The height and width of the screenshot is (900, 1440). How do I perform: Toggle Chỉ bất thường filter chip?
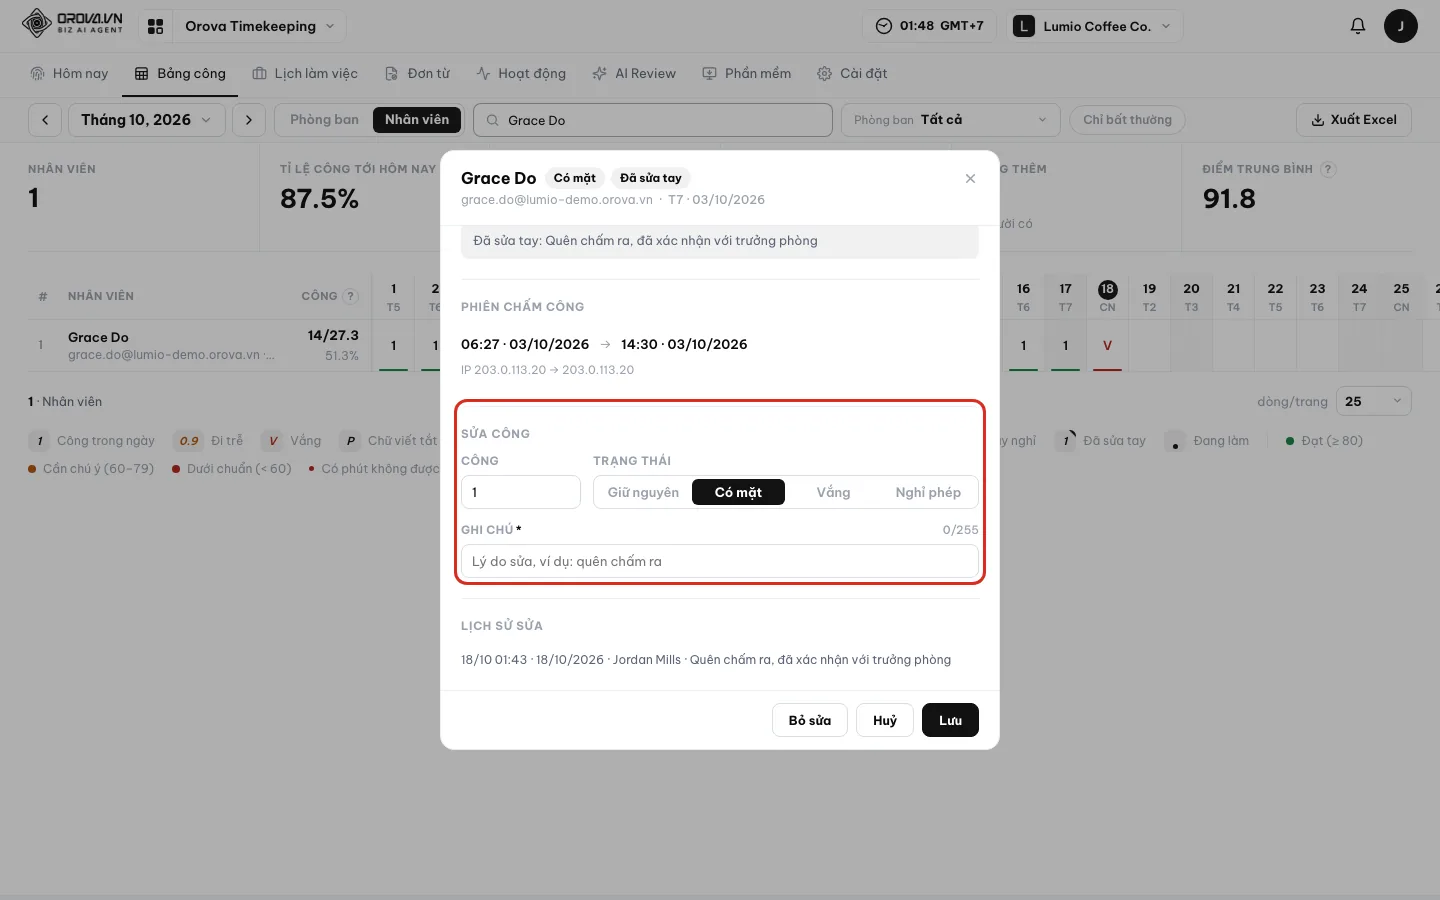[1127, 120]
